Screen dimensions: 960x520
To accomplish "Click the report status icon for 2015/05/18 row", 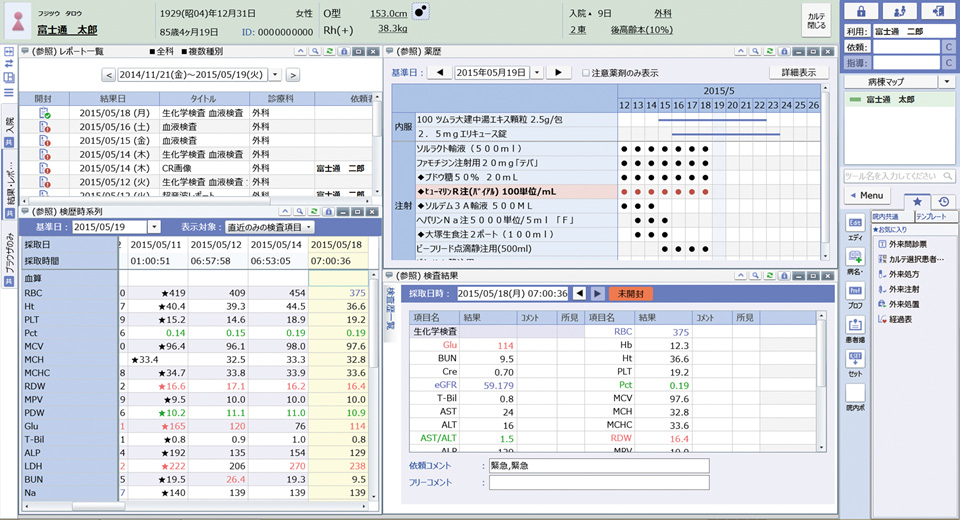I will (x=45, y=114).
